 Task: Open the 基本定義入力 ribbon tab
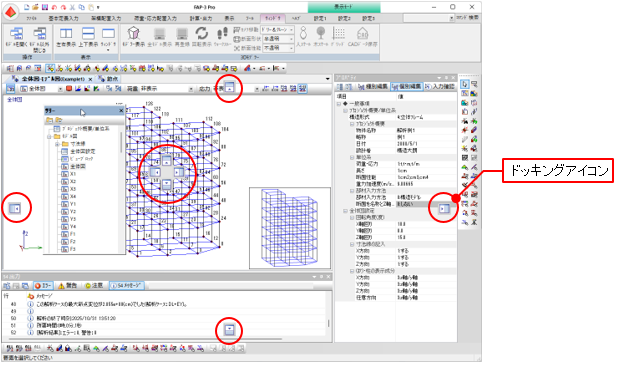(64, 18)
